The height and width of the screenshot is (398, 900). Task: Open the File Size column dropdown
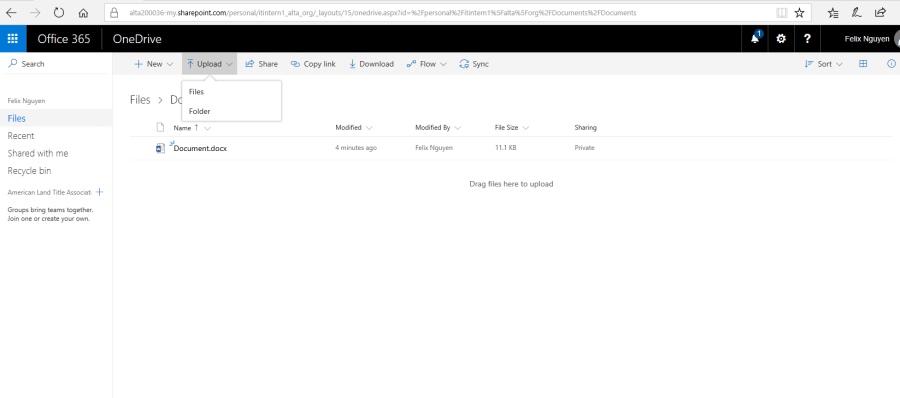512,127
